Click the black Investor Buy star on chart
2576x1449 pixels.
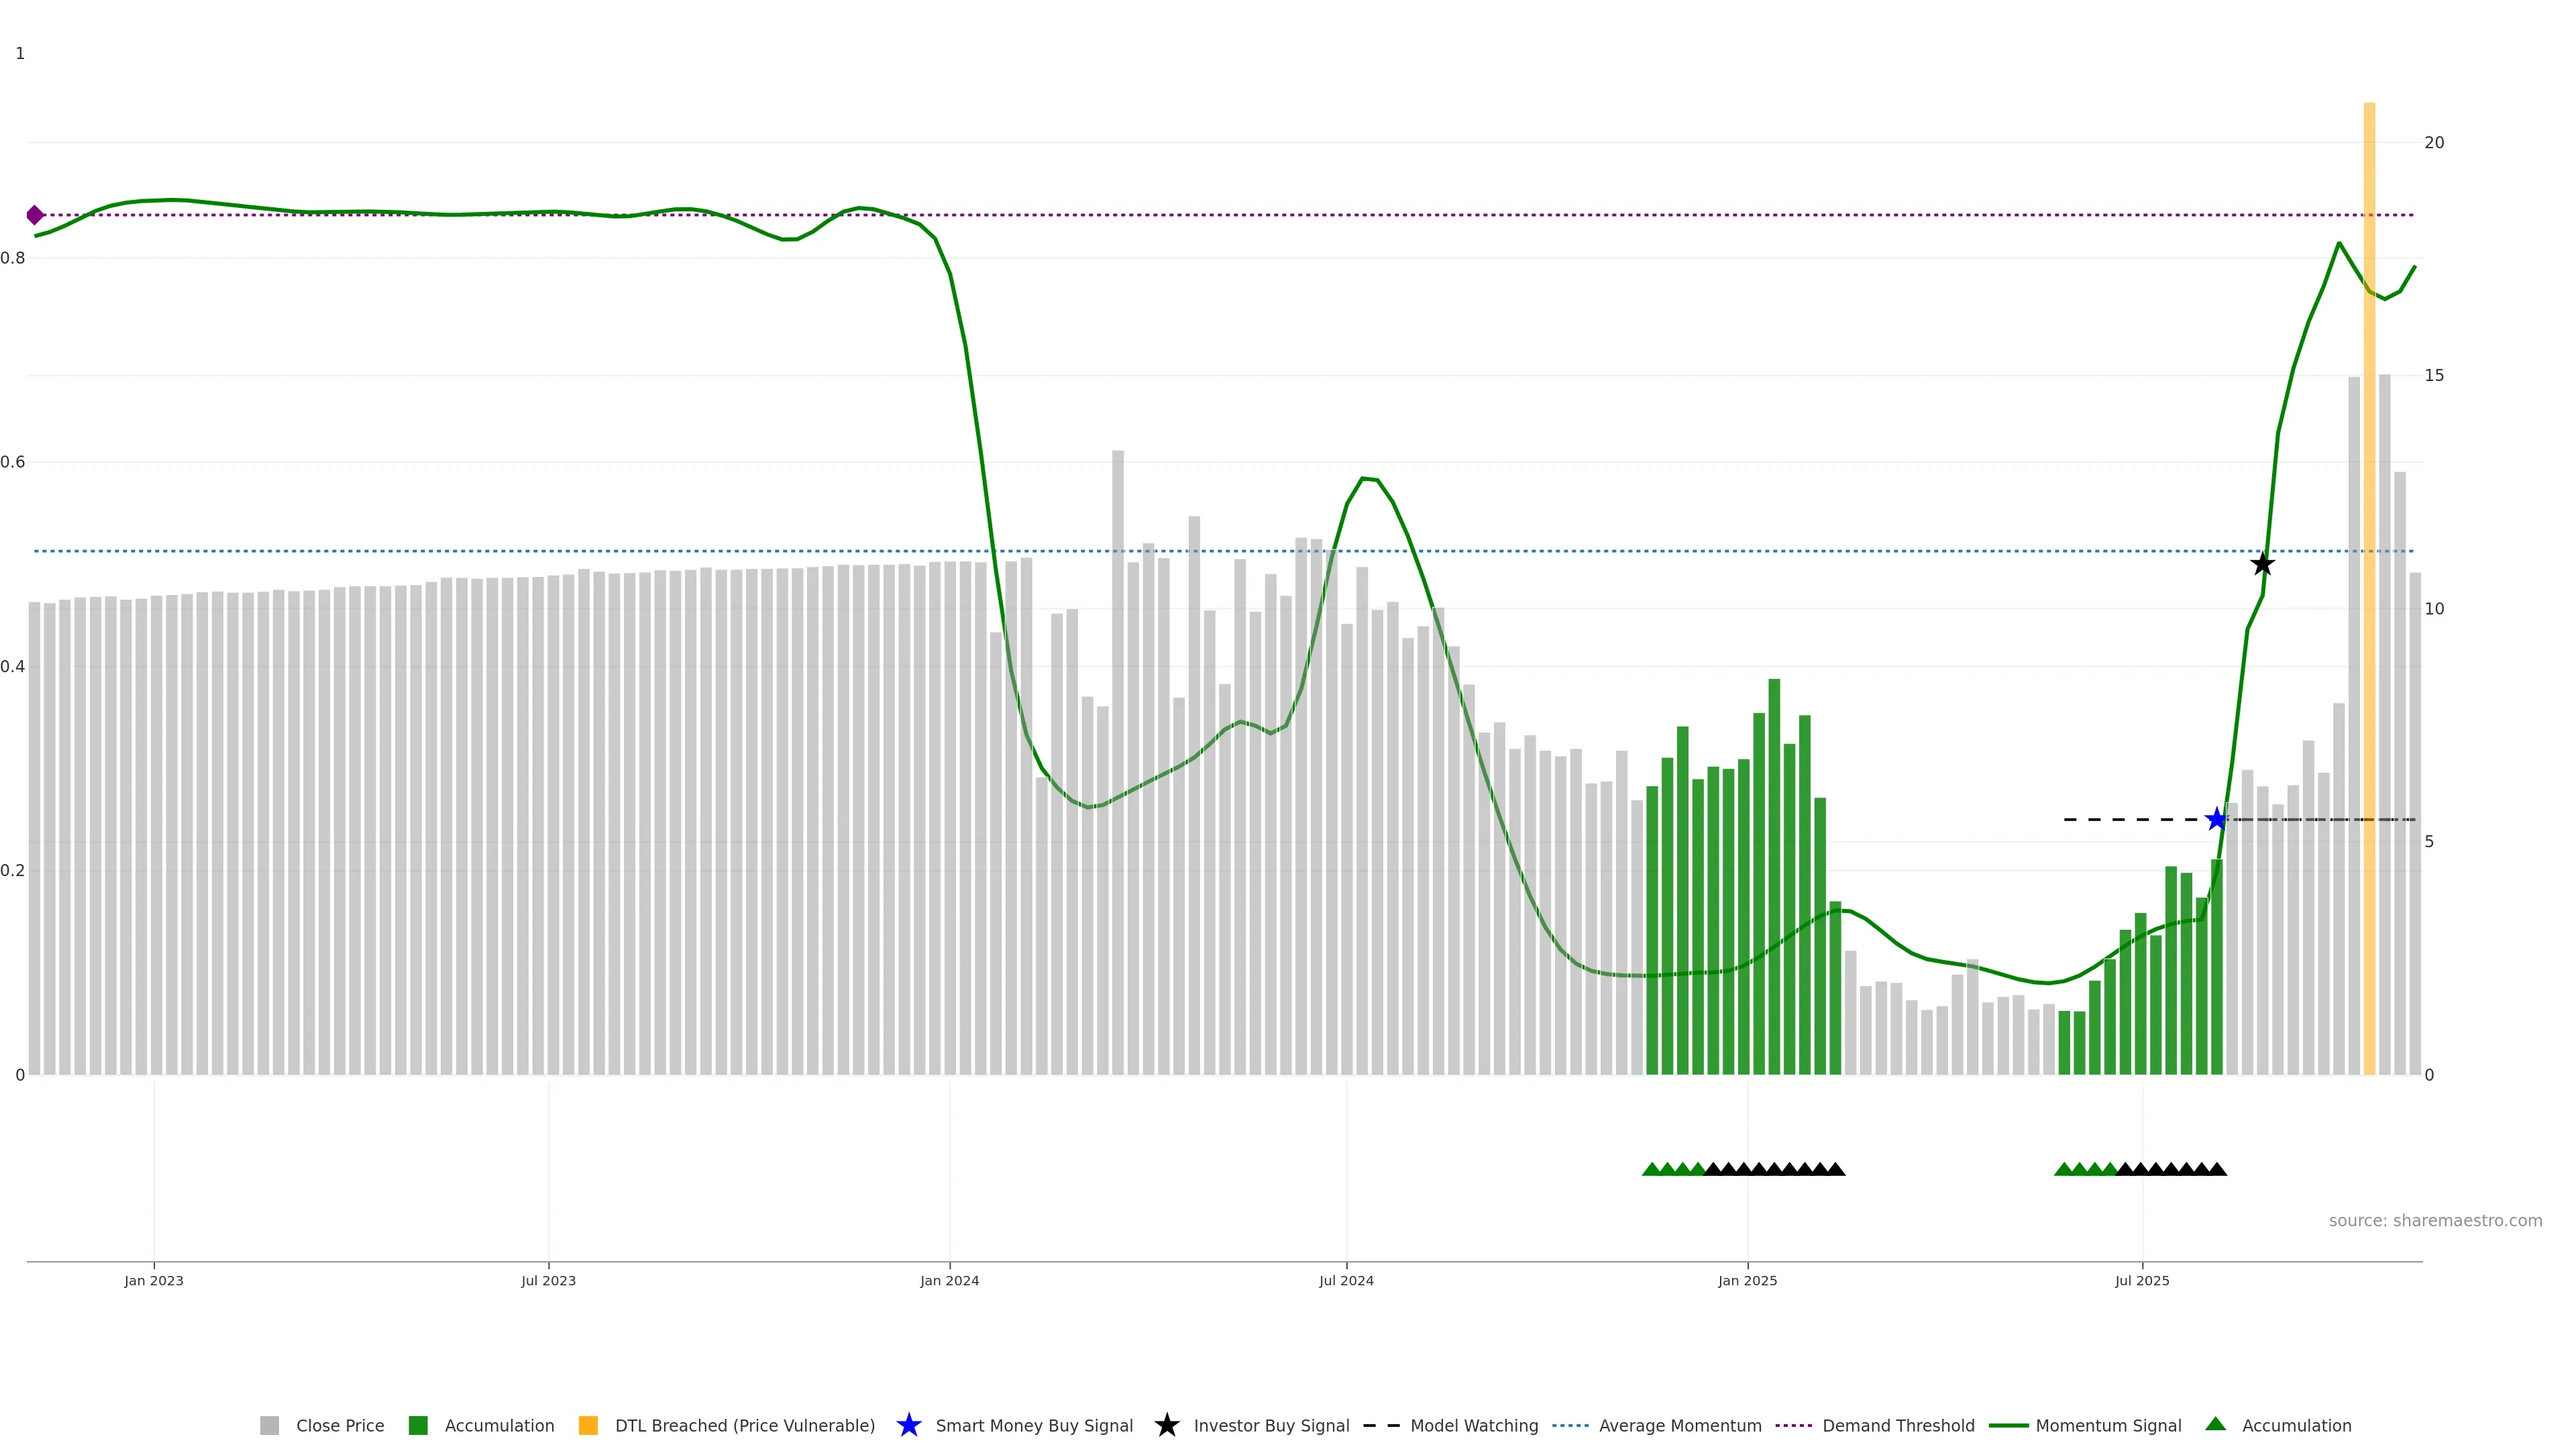pyautogui.click(x=2262, y=564)
